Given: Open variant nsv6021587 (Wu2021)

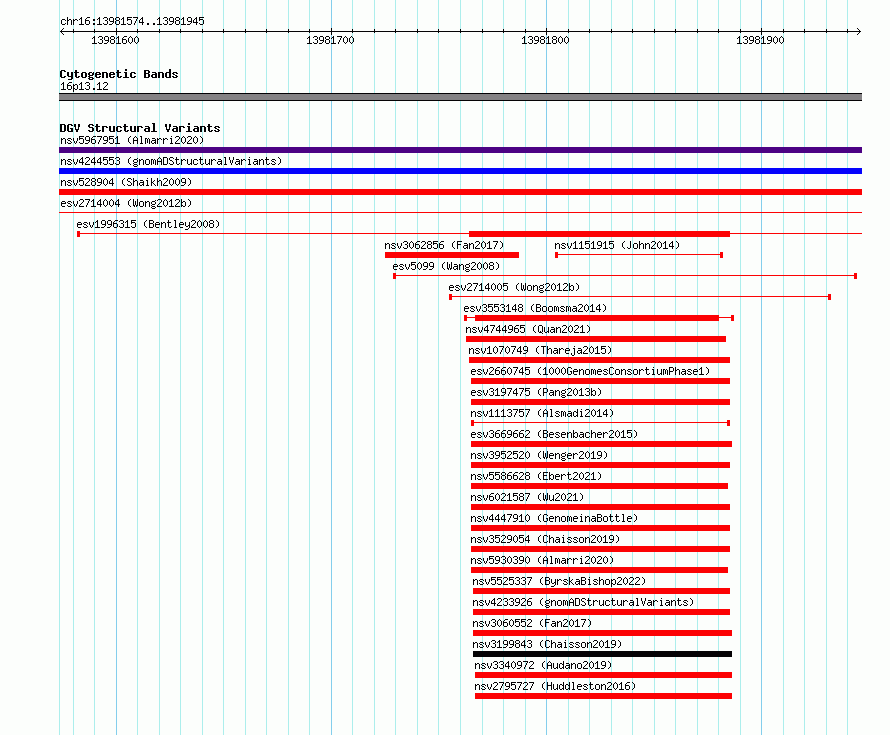Looking at the screenshot, I should pyautogui.click(x=527, y=497).
